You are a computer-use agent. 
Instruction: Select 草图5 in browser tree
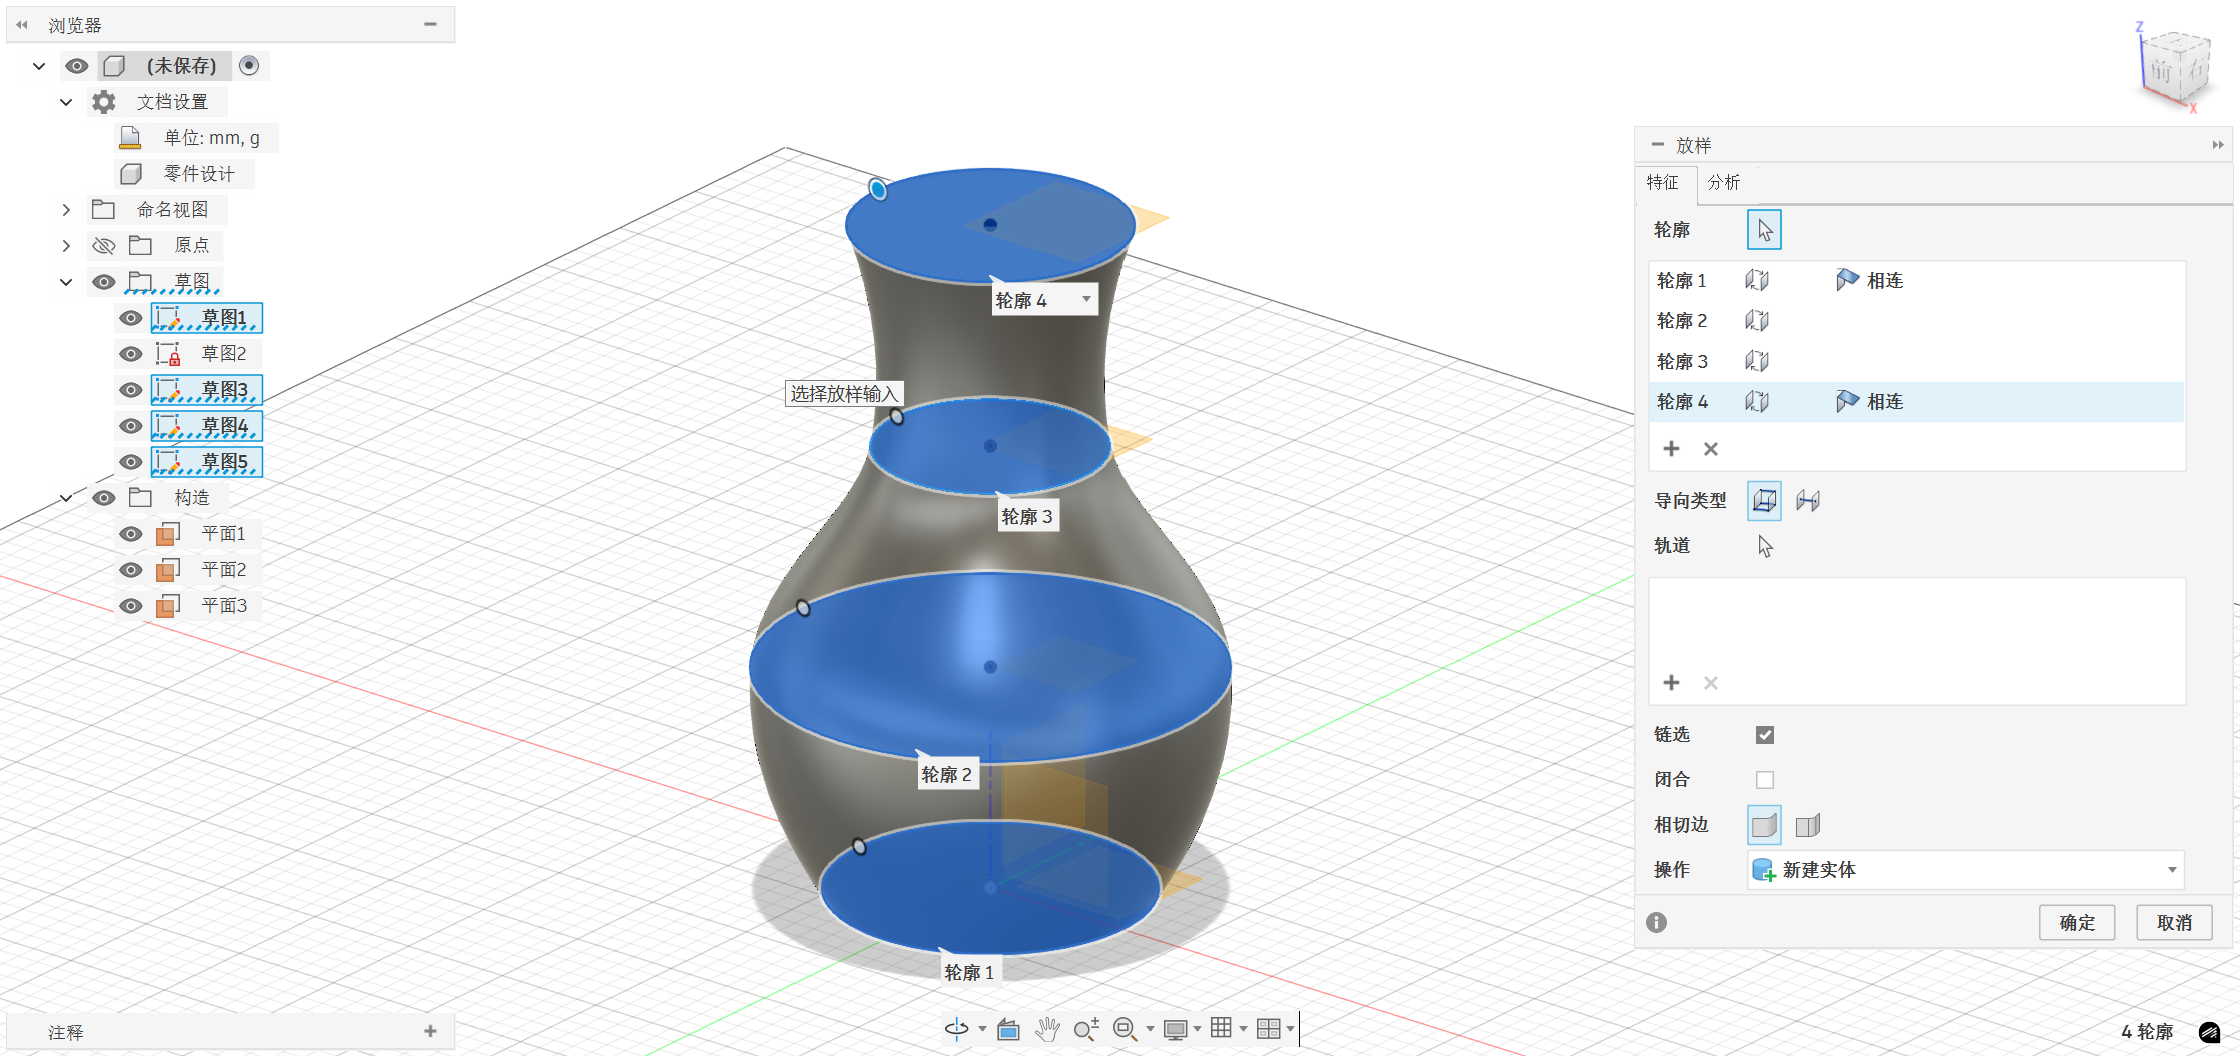(207, 462)
